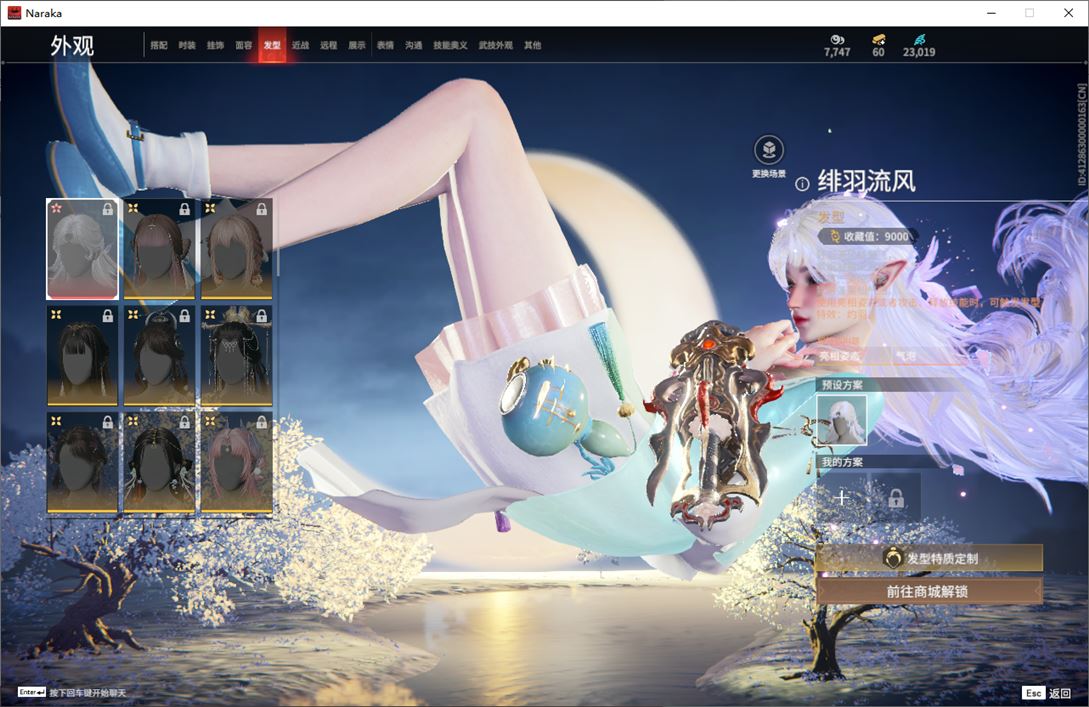Image resolution: width=1089 pixels, height=707 pixels.
Task: Select the 亮相姿态 sub-tab
Action: coord(839,356)
